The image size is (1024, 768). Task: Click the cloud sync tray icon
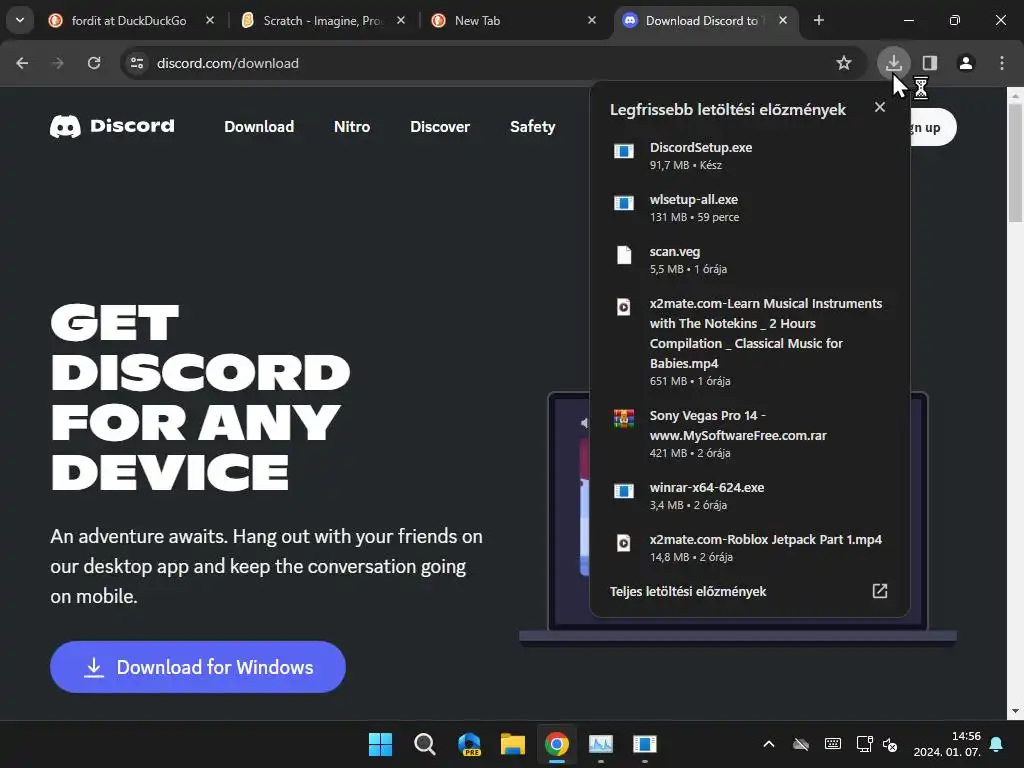(x=801, y=744)
